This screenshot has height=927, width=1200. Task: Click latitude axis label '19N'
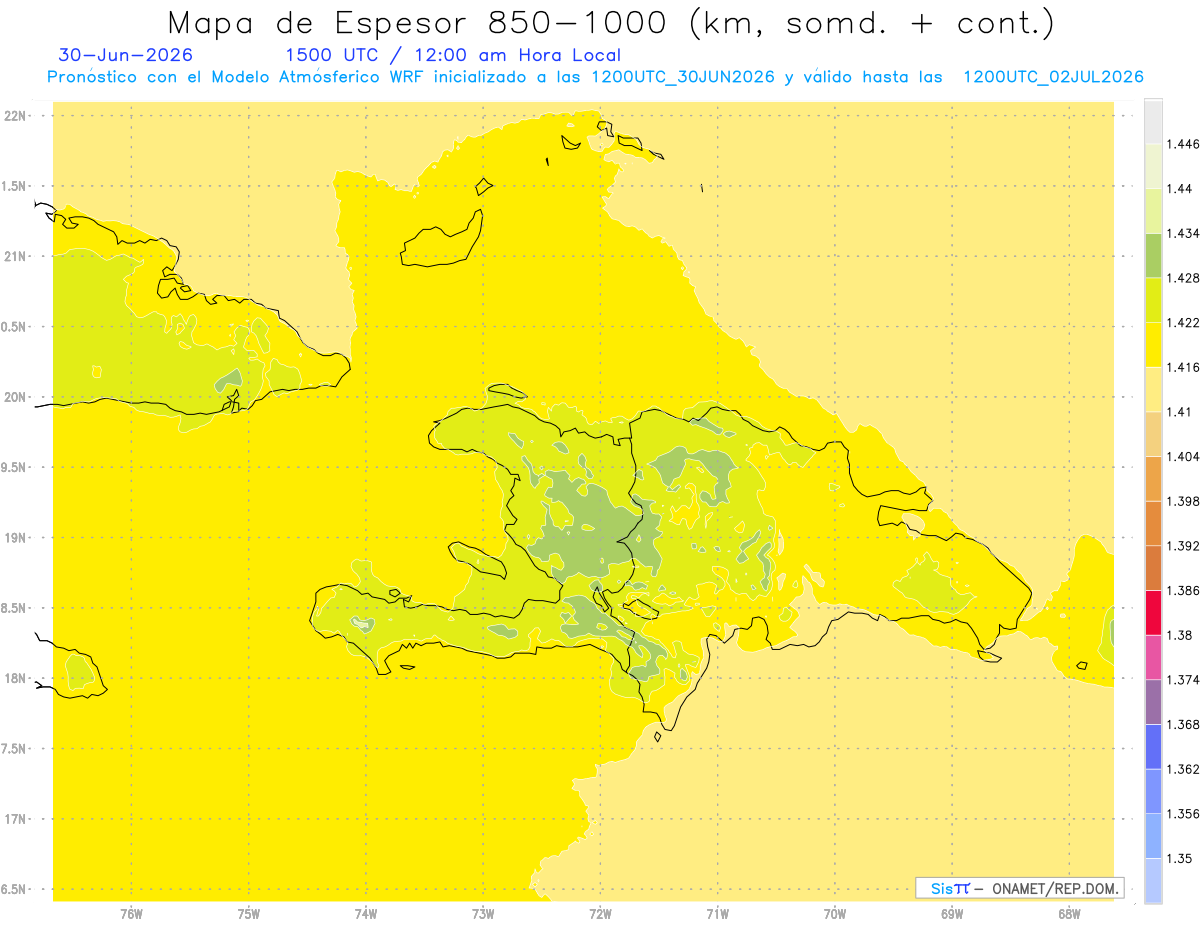(15, 538)
